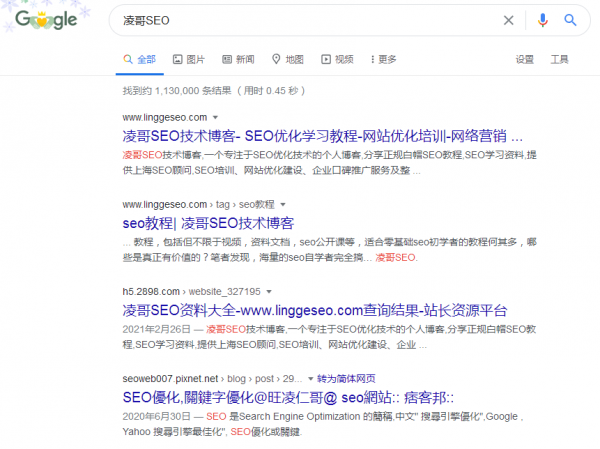Click inside the 凌哥SEO search field
The height and width of the screenshot is (449, 600).
(x=306, y=20)
